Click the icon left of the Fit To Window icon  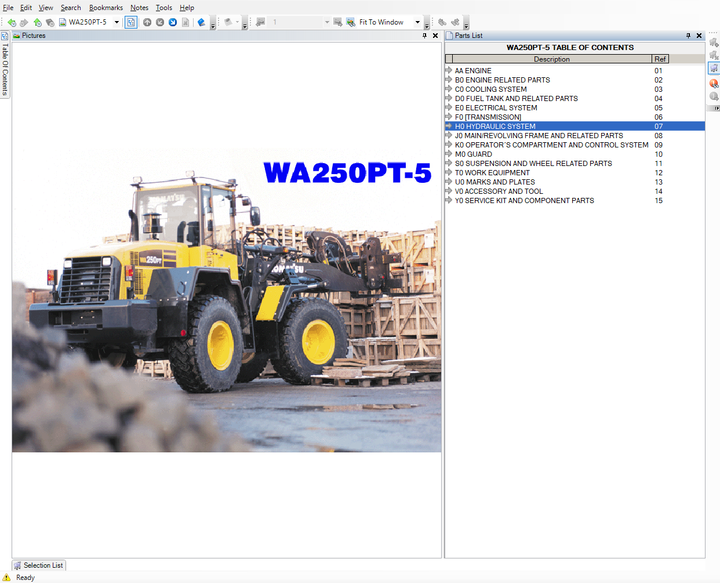(338, 22)
